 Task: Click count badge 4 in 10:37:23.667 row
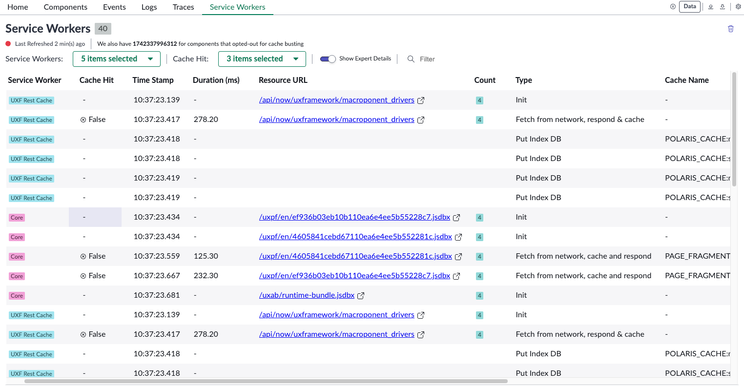(x=479, y=276)
